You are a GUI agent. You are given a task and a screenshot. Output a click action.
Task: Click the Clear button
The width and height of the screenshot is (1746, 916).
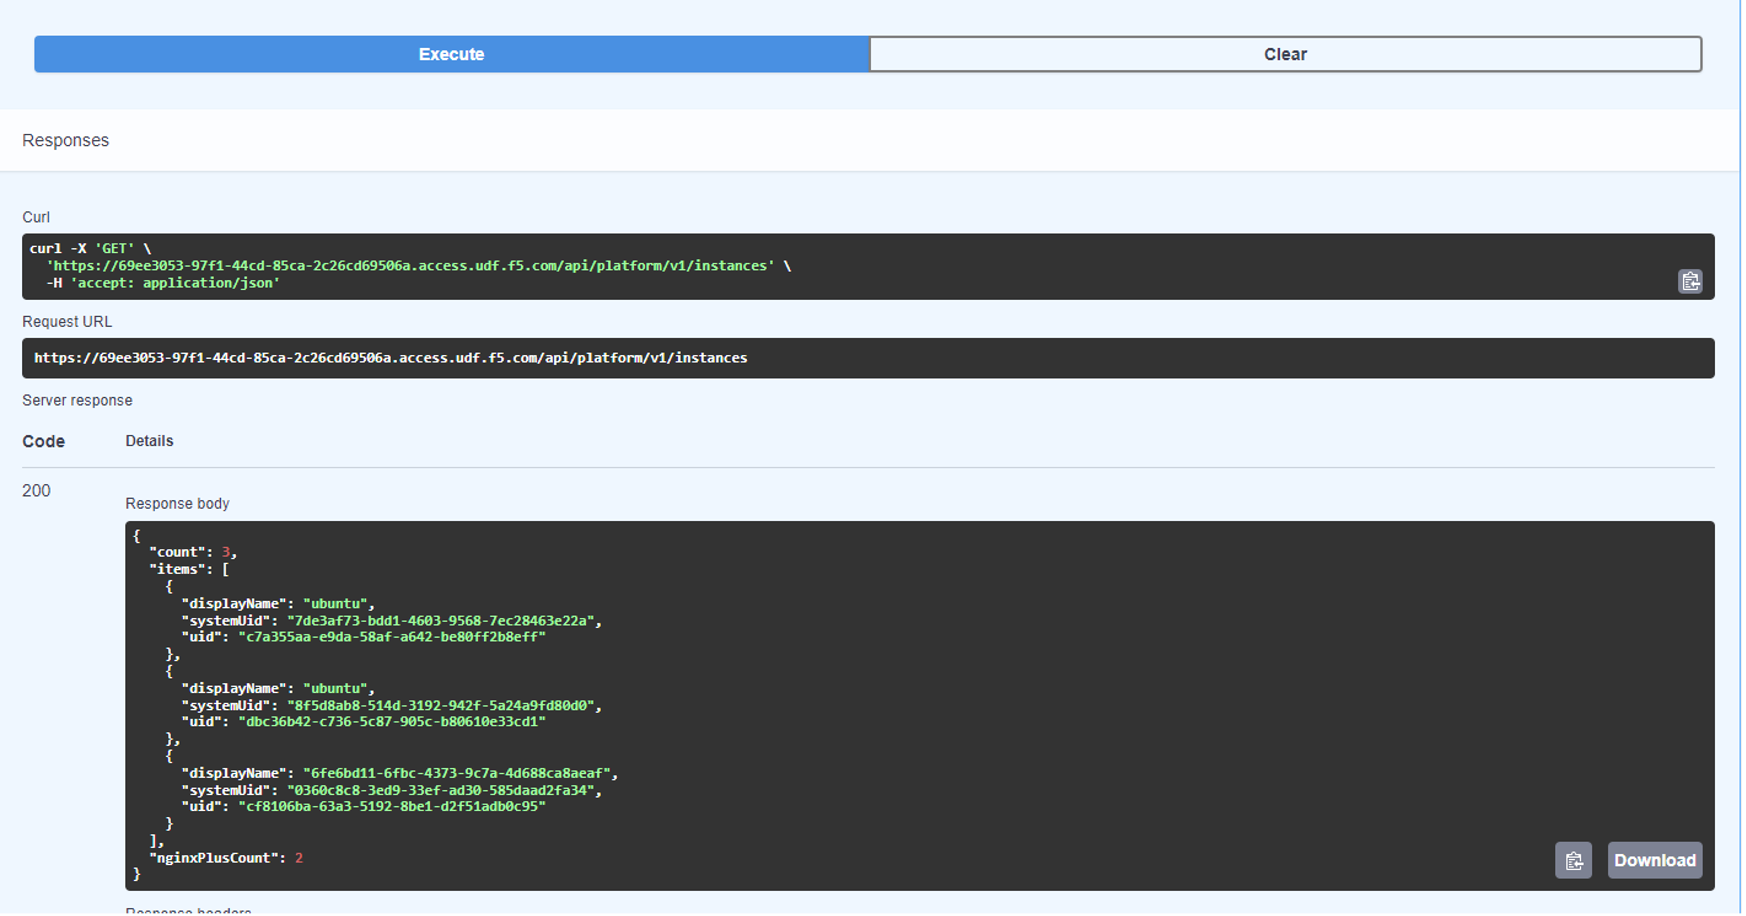coord(1285,54)
